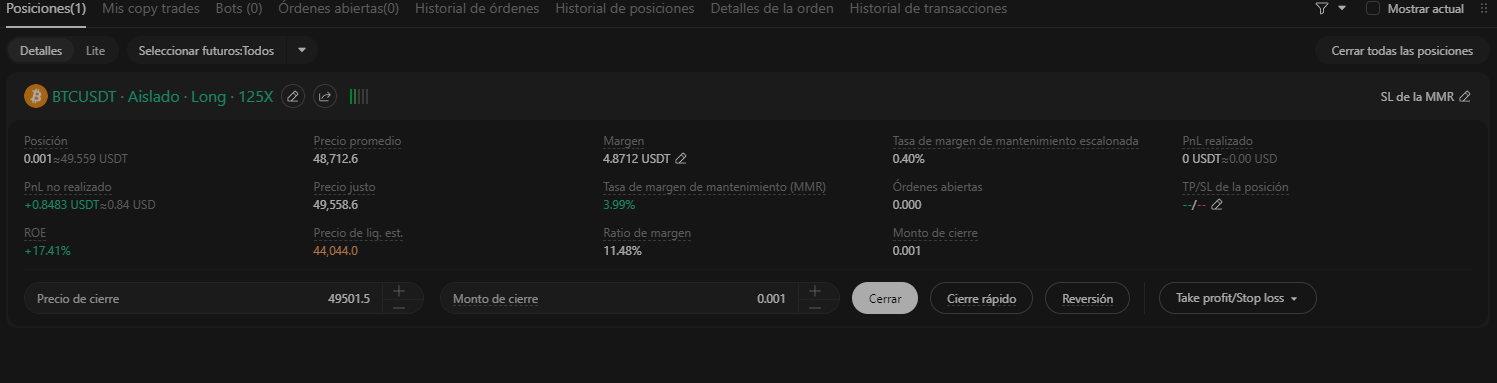Viewport: 1497px width, 383px height.
Task: Edit margin pencil next to 4.8712 USDT
Action: coord(681,158)
